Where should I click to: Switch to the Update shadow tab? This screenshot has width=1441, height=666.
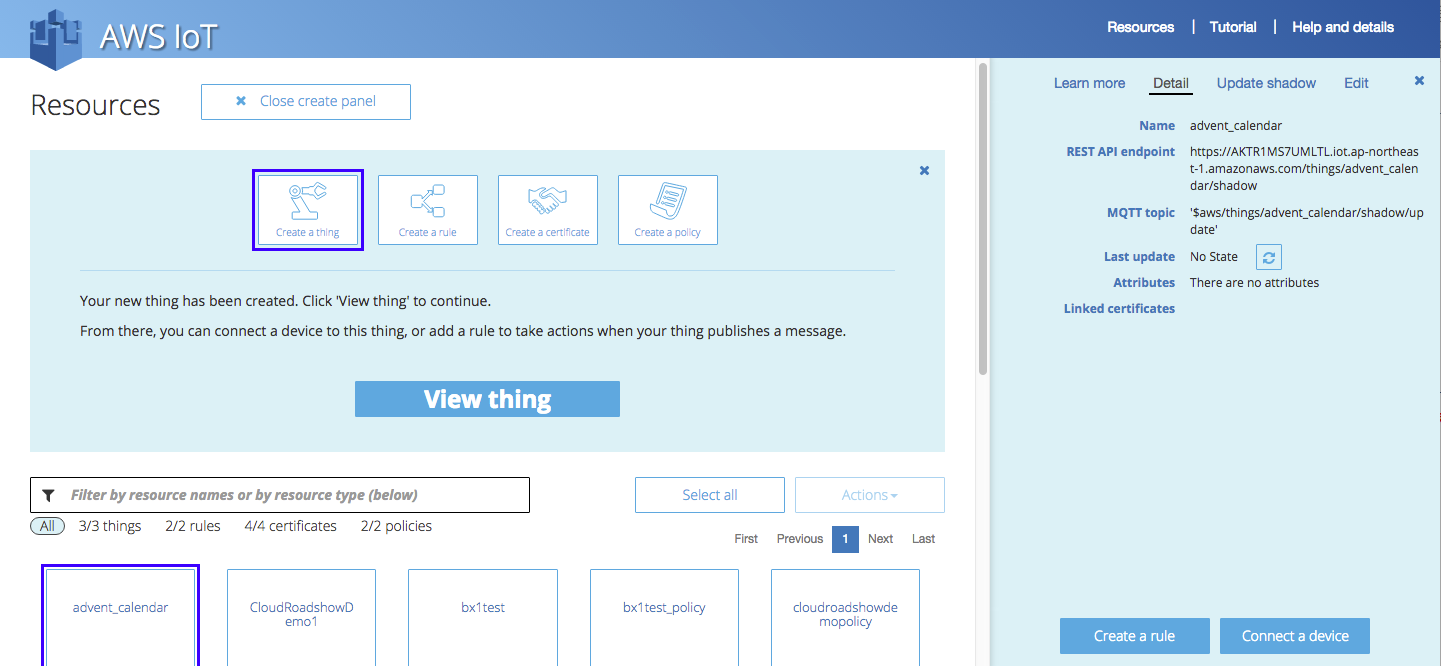(x=1266, y=83)
